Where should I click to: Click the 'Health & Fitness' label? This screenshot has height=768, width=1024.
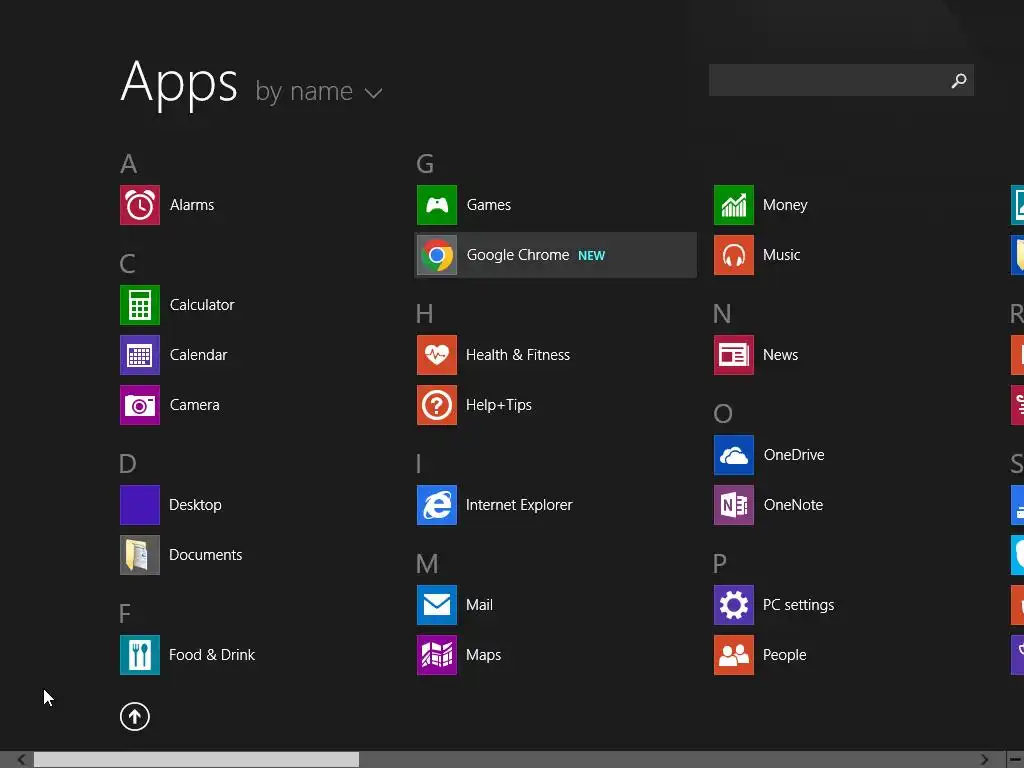point(518,355)
